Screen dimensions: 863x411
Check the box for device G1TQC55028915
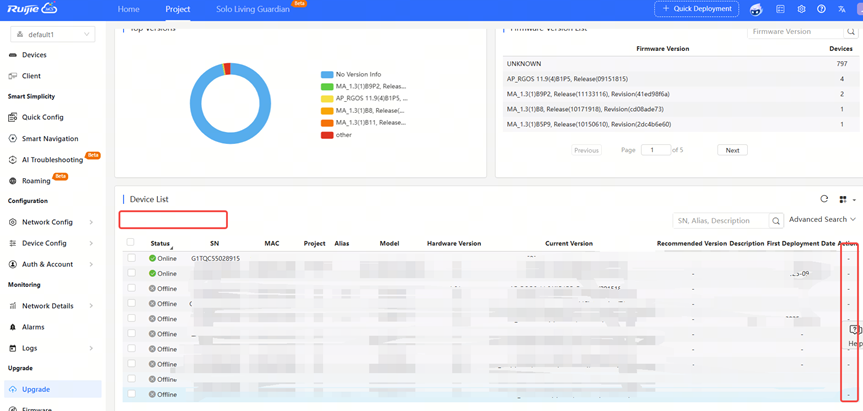tap(131, 257)
